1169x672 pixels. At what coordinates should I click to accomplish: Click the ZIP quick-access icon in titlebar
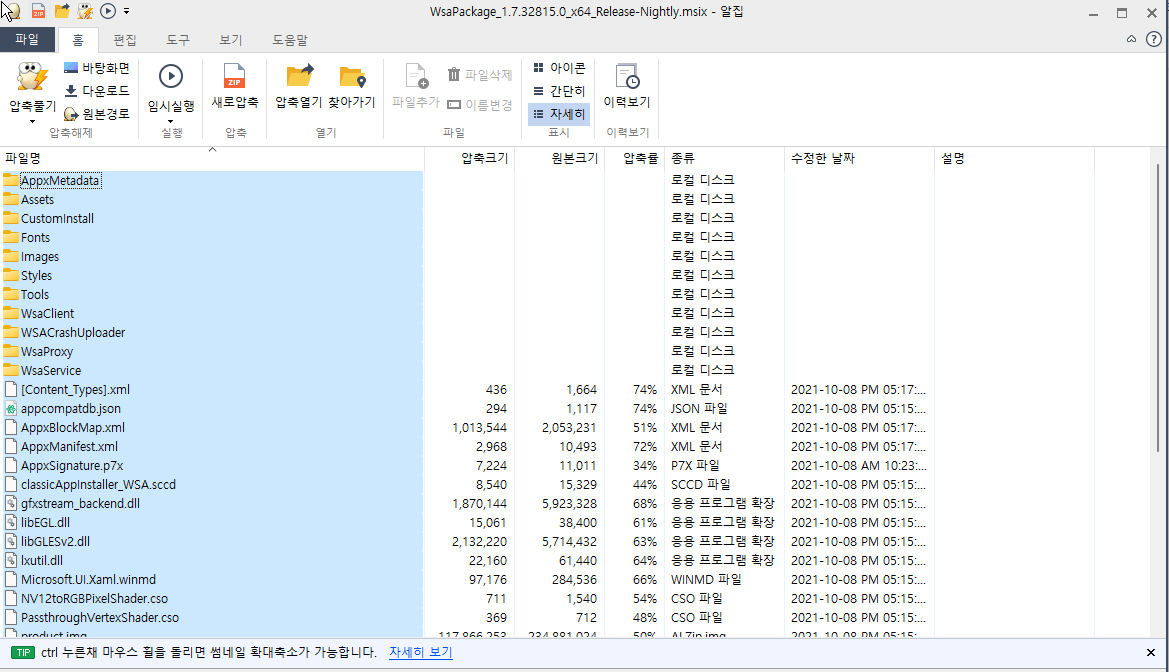[38, 12]
